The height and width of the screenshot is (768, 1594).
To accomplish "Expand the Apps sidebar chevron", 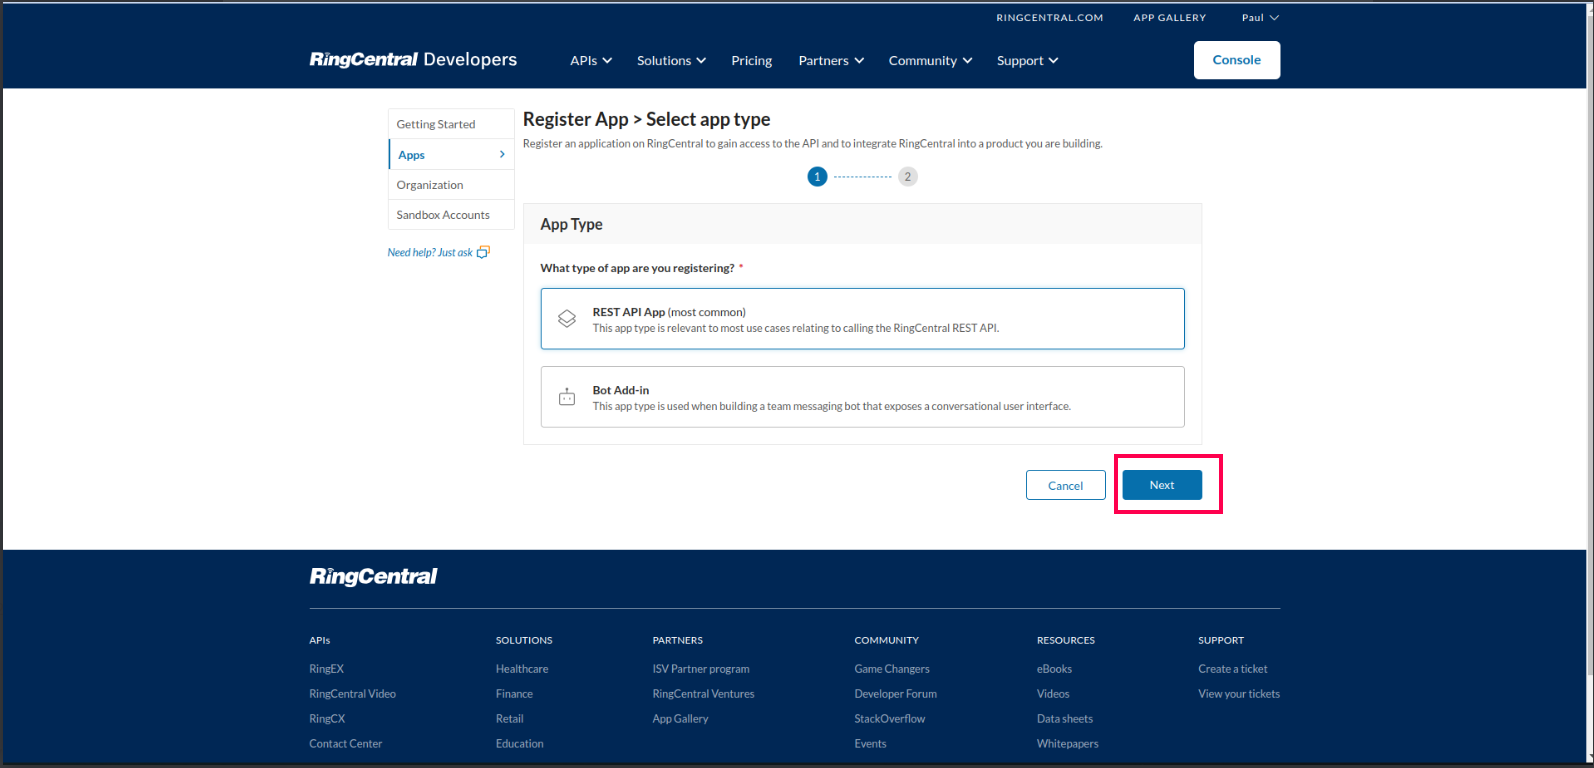I will point(502,154).
